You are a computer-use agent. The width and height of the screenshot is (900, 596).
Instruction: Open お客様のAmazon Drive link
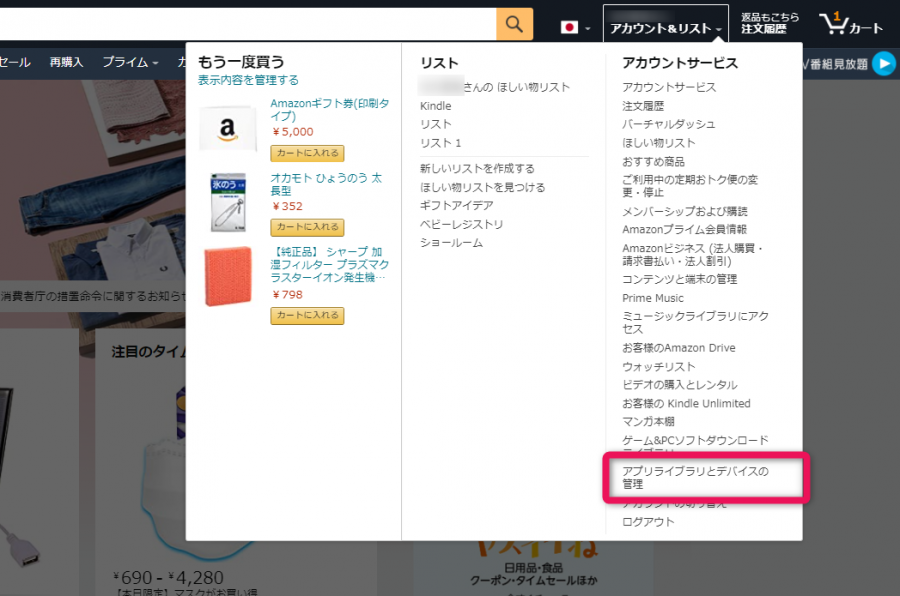(678, 348)
